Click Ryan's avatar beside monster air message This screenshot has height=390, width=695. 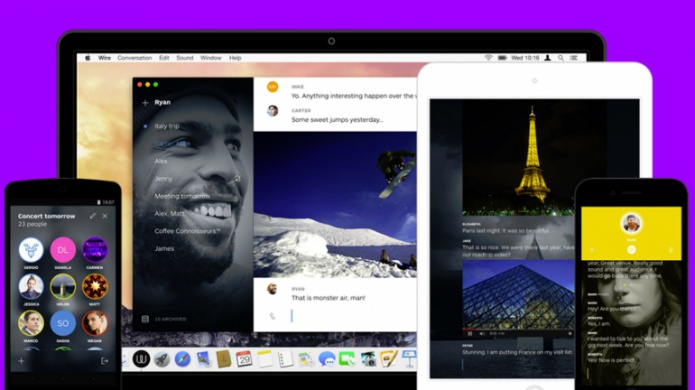coord(273,289)
